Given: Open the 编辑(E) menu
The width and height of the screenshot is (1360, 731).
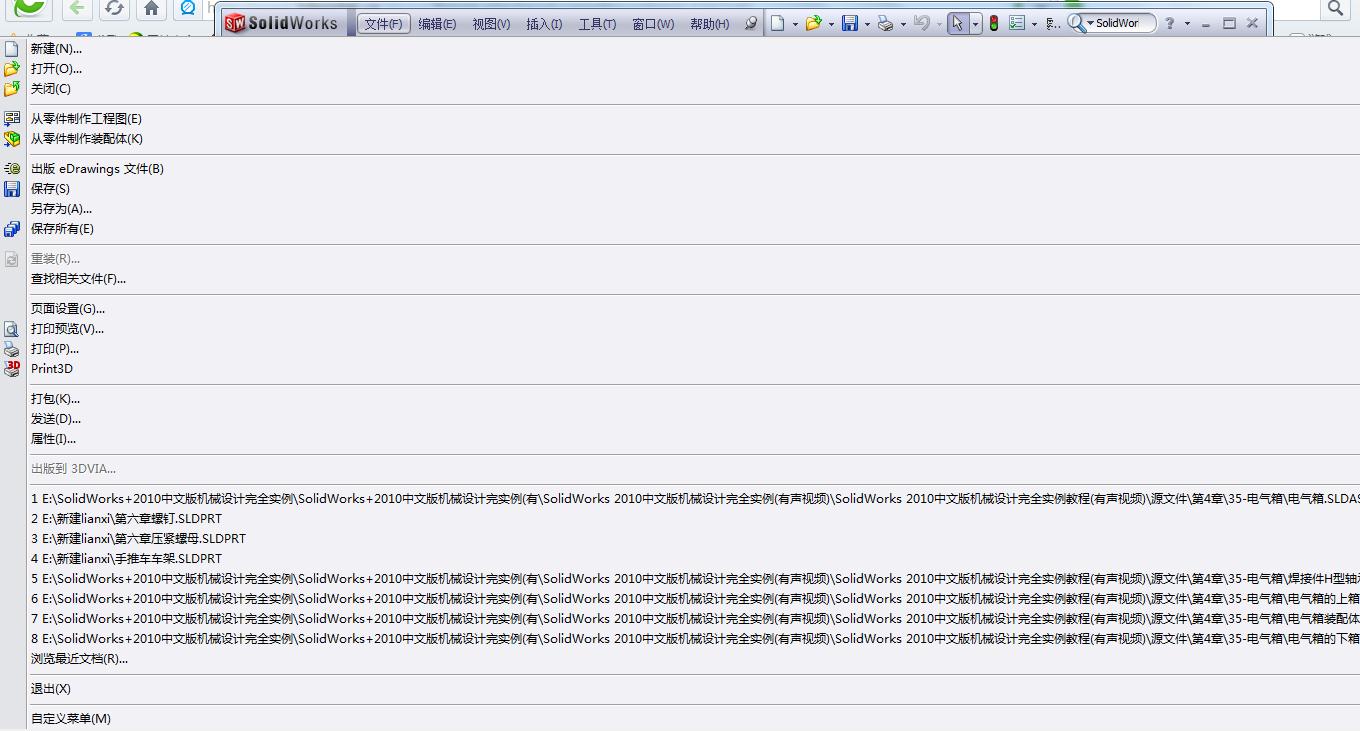Looking at the screenshot, I should [x=437, y=24].
